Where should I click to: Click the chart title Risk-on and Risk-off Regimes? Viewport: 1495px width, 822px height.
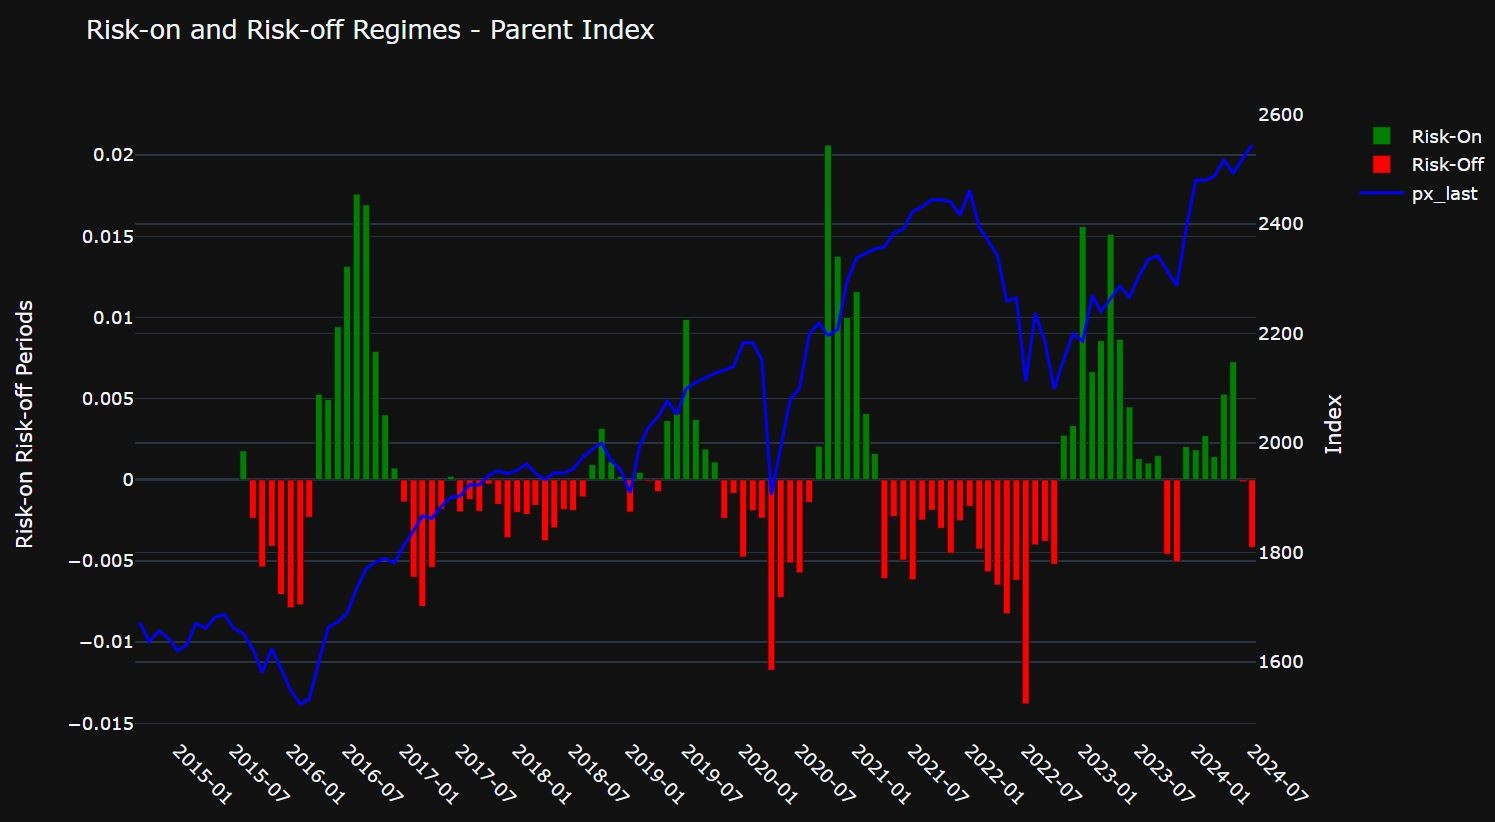coord(370,30)
